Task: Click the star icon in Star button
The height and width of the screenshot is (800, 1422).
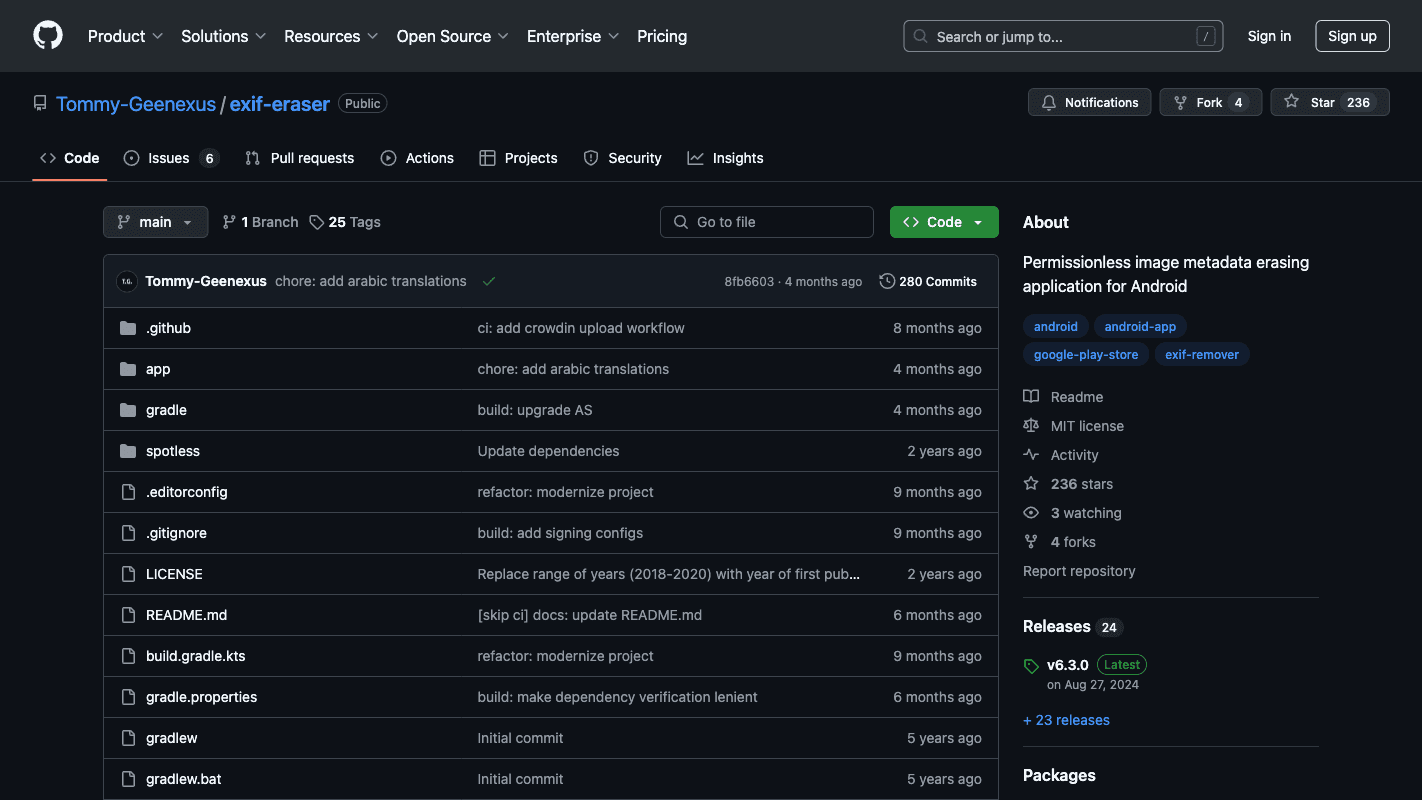Action: (x=1292, y=102)
